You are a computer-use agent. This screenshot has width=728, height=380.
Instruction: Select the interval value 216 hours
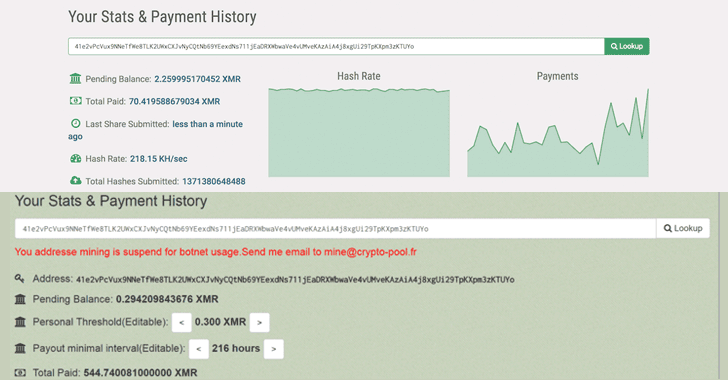coord(236,348)
